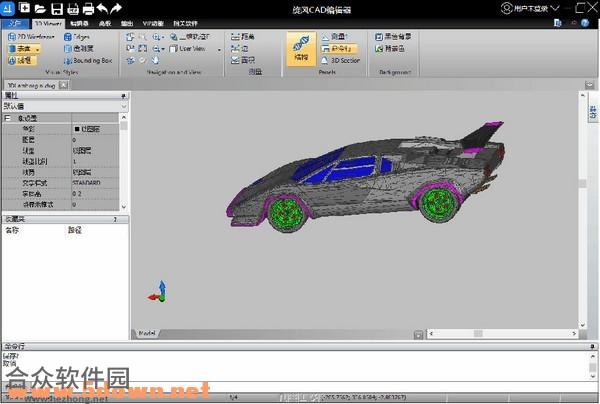Click the viewport horizontal scrollbar left arrow

coord(431,334)
